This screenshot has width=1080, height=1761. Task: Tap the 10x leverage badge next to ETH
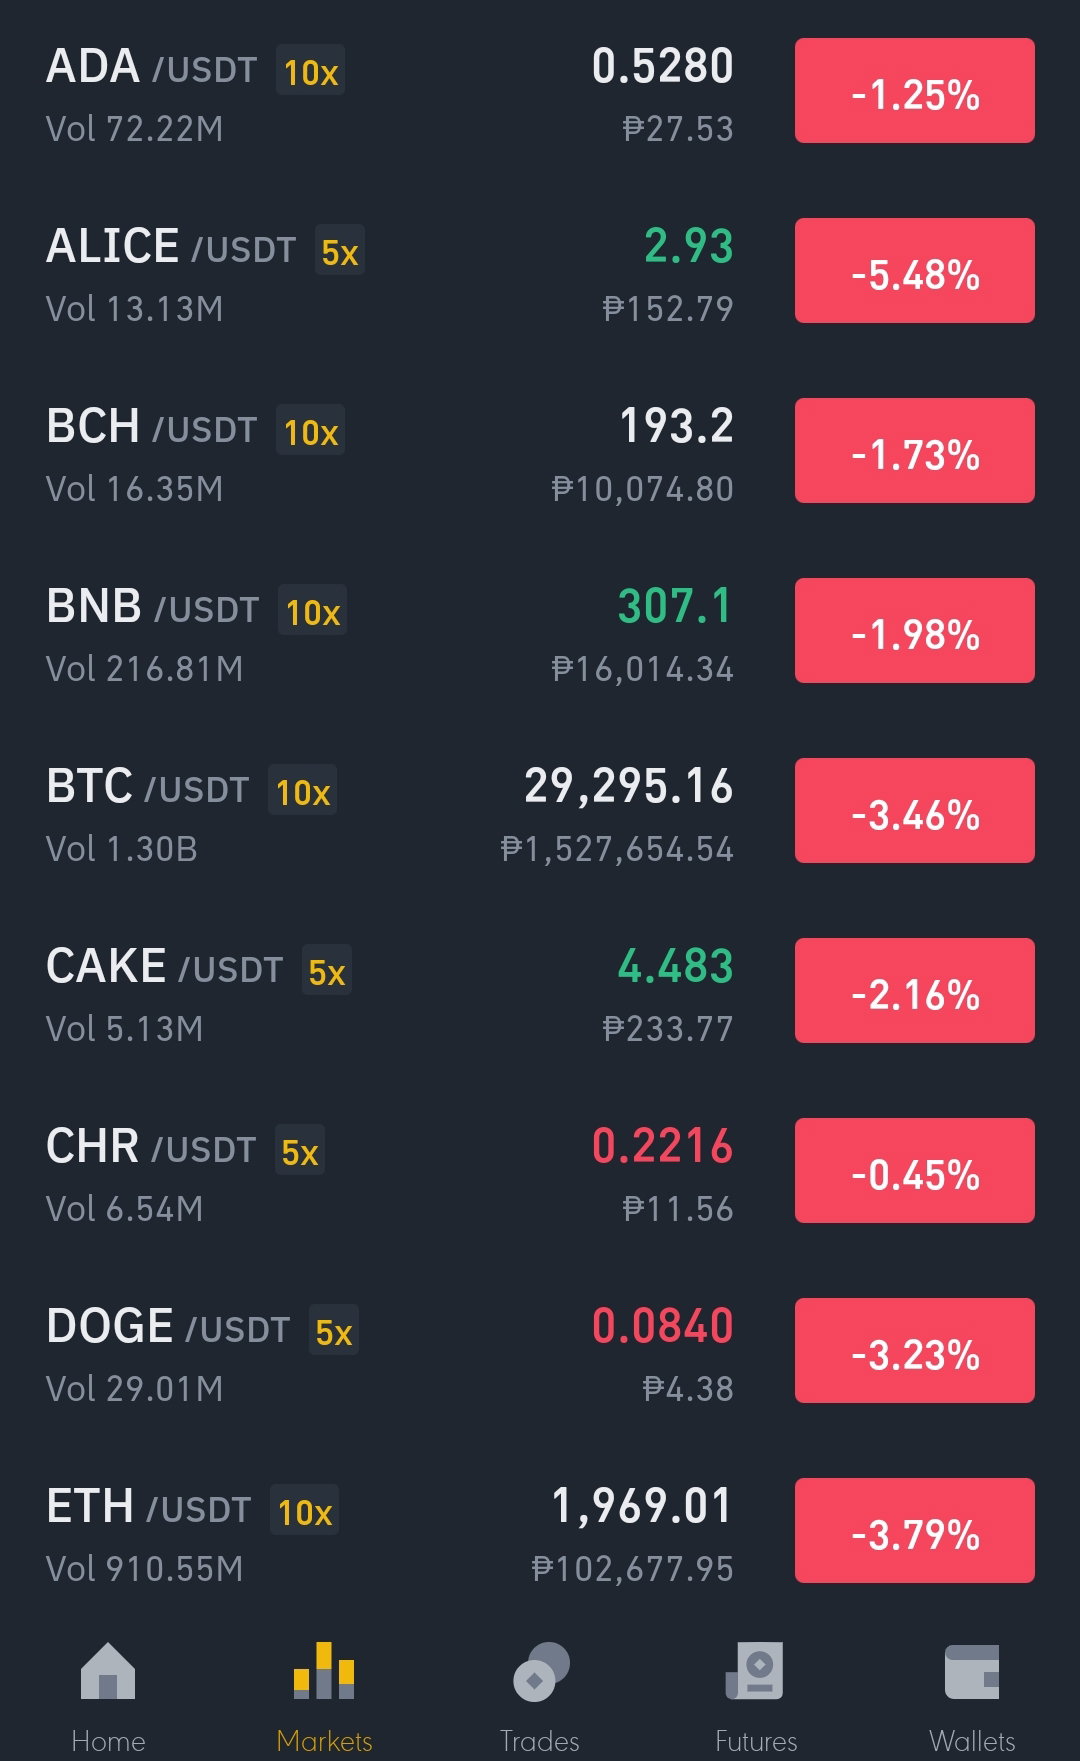305,1511
